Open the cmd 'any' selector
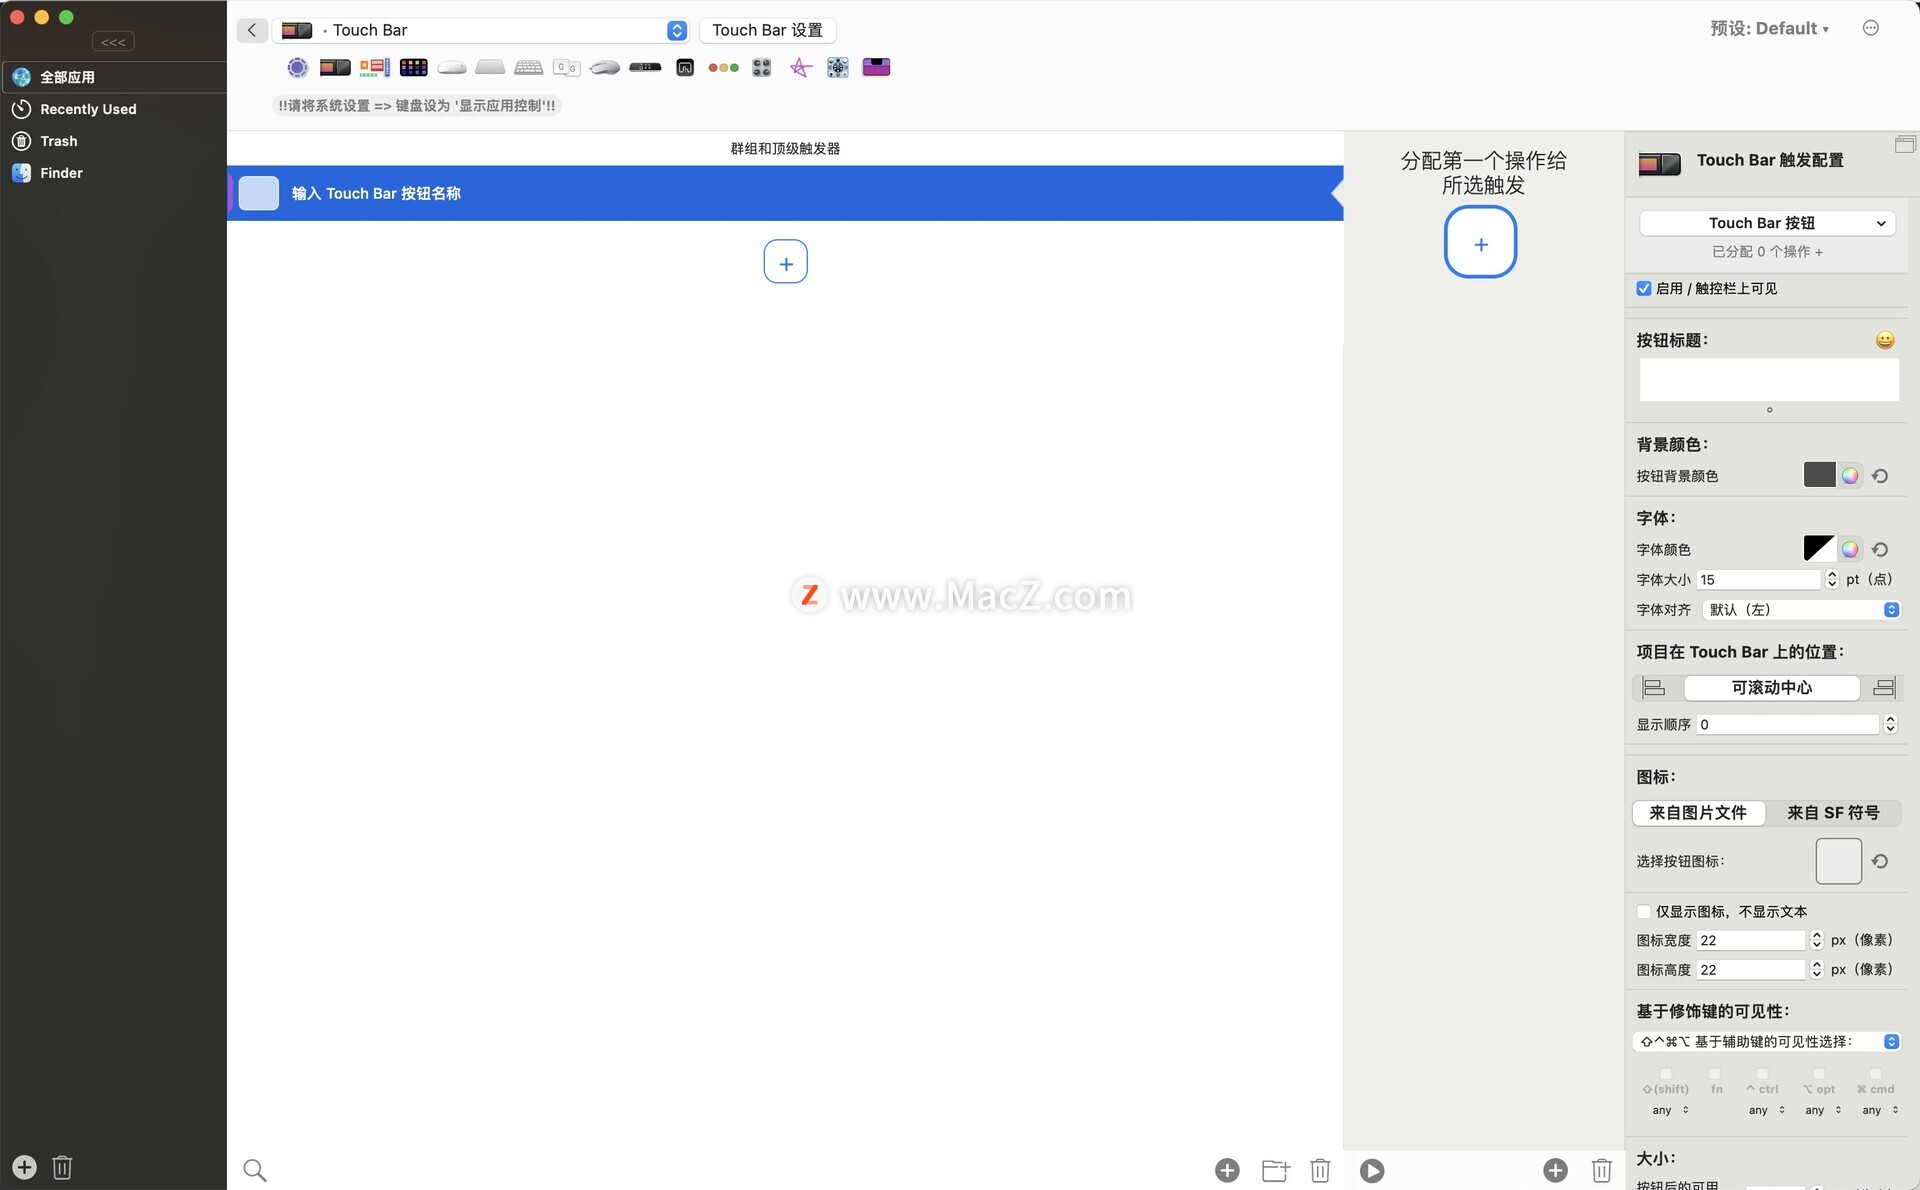 coord(1880,1110)
